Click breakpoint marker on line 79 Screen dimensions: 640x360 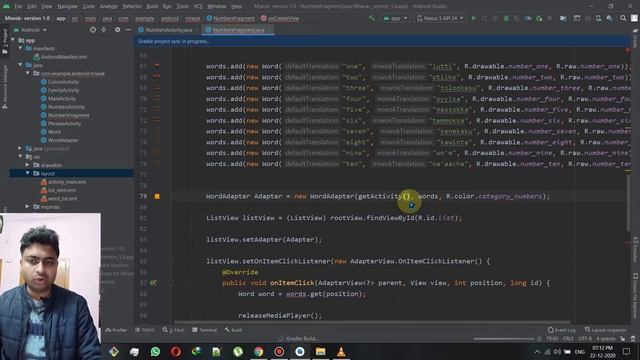click(157, 196)
